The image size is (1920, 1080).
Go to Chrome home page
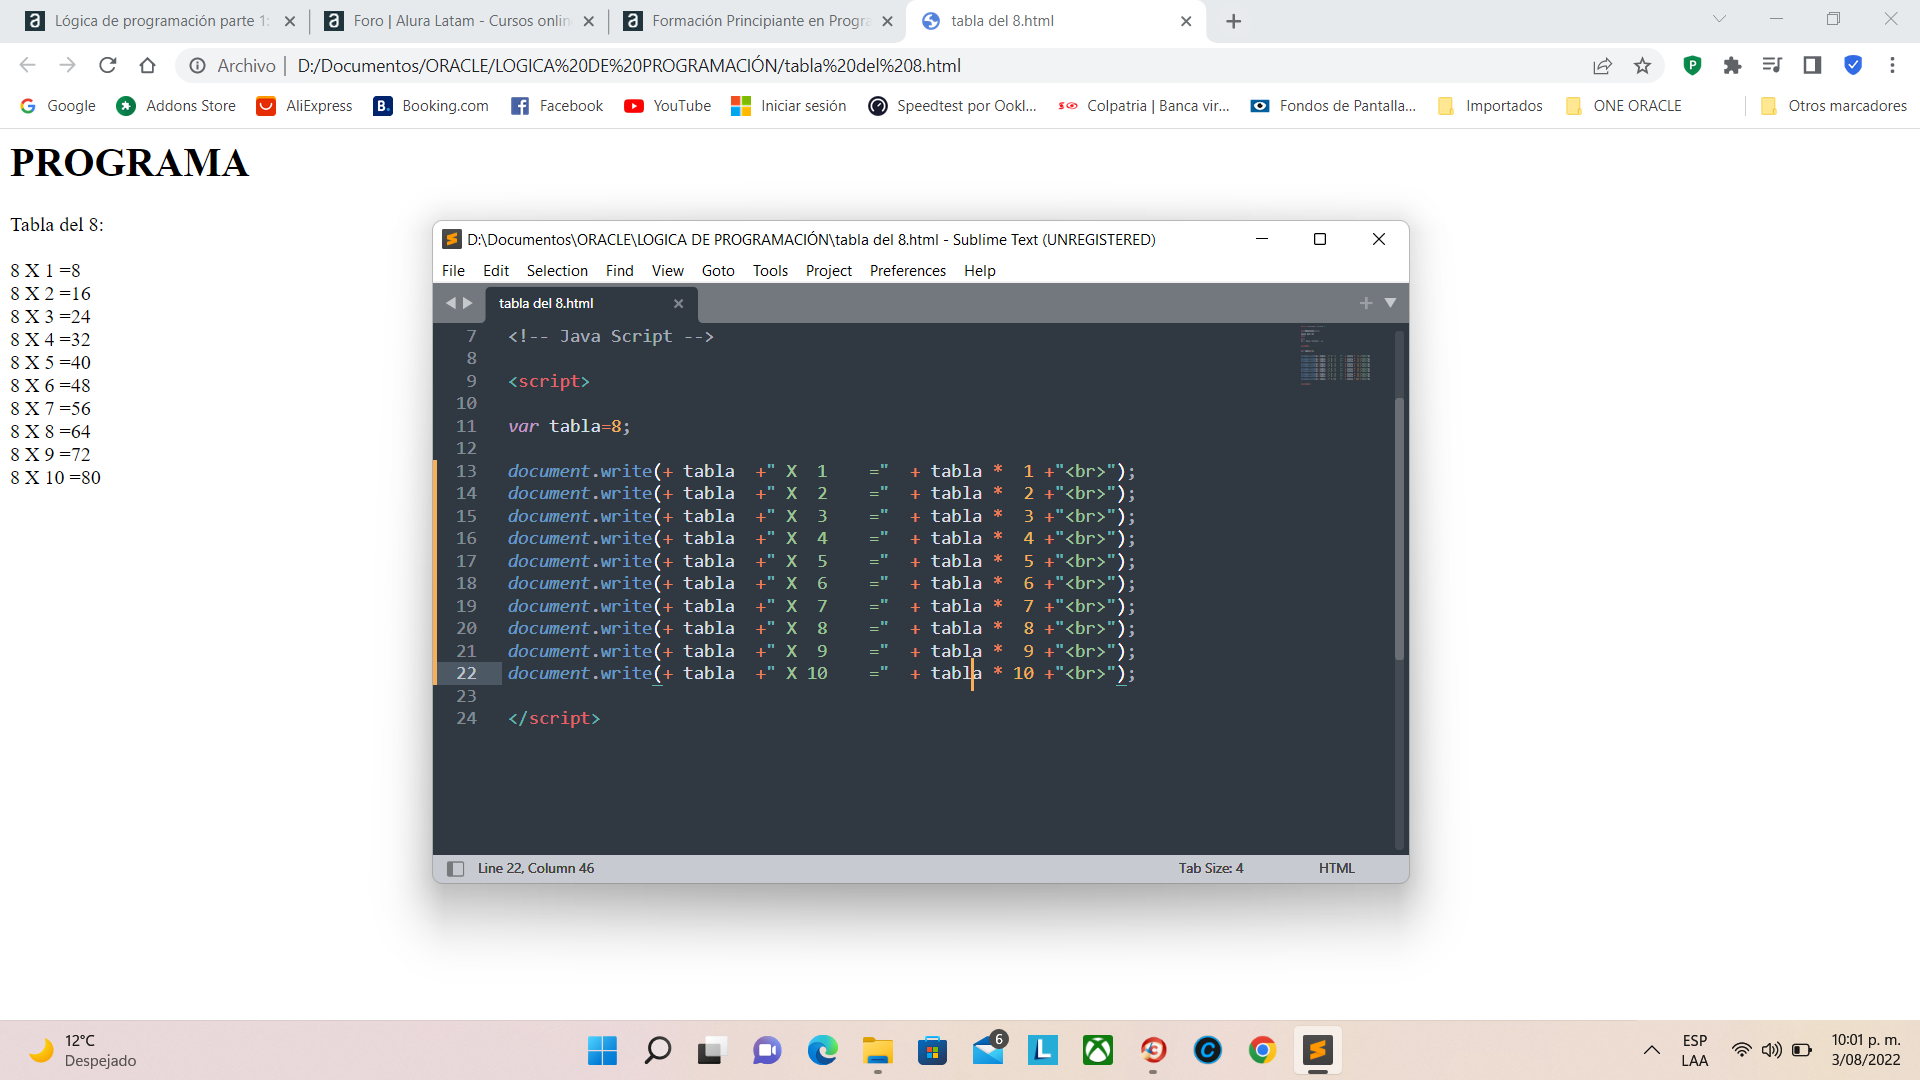[x=147, y=65]
